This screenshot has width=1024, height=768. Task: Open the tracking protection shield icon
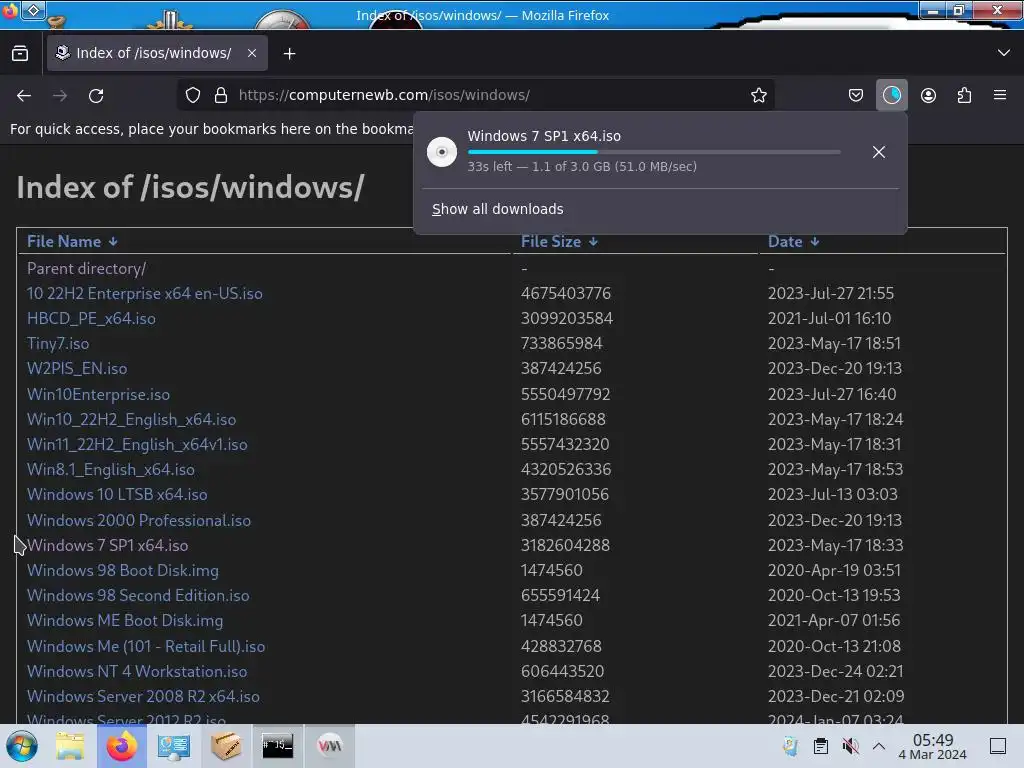[x=193, y=95]
